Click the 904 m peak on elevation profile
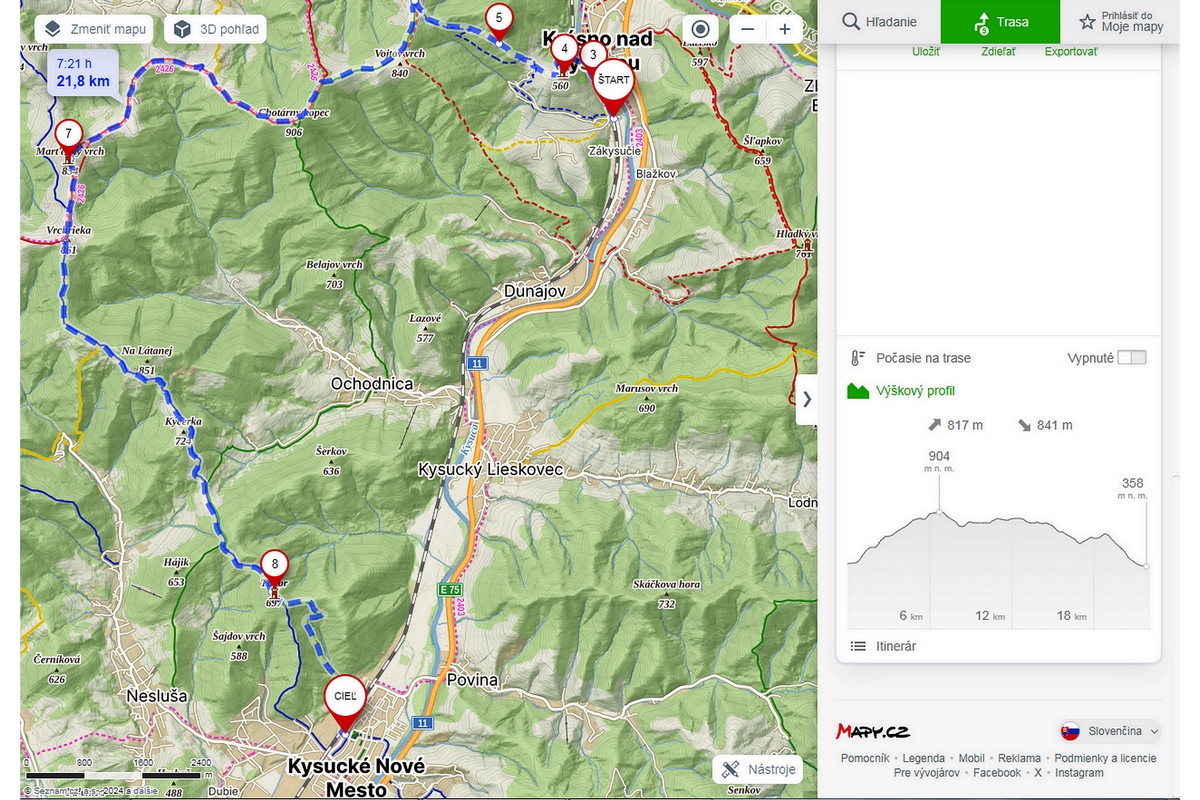1200x800 pixels. (939, 512)
